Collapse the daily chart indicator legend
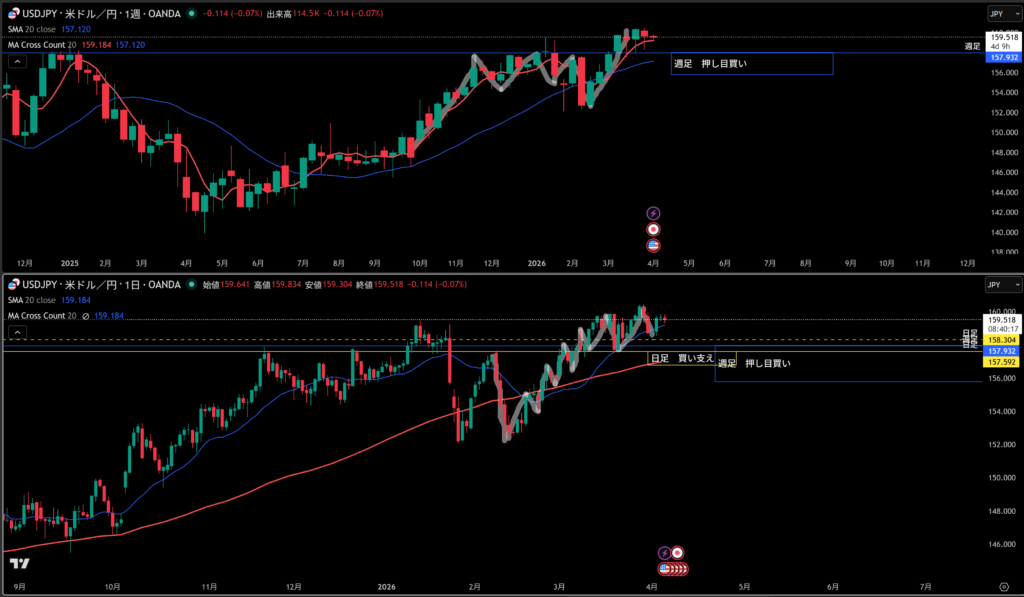The height and width of the screenshot is (597, 1024). click(x=16, y=331)
